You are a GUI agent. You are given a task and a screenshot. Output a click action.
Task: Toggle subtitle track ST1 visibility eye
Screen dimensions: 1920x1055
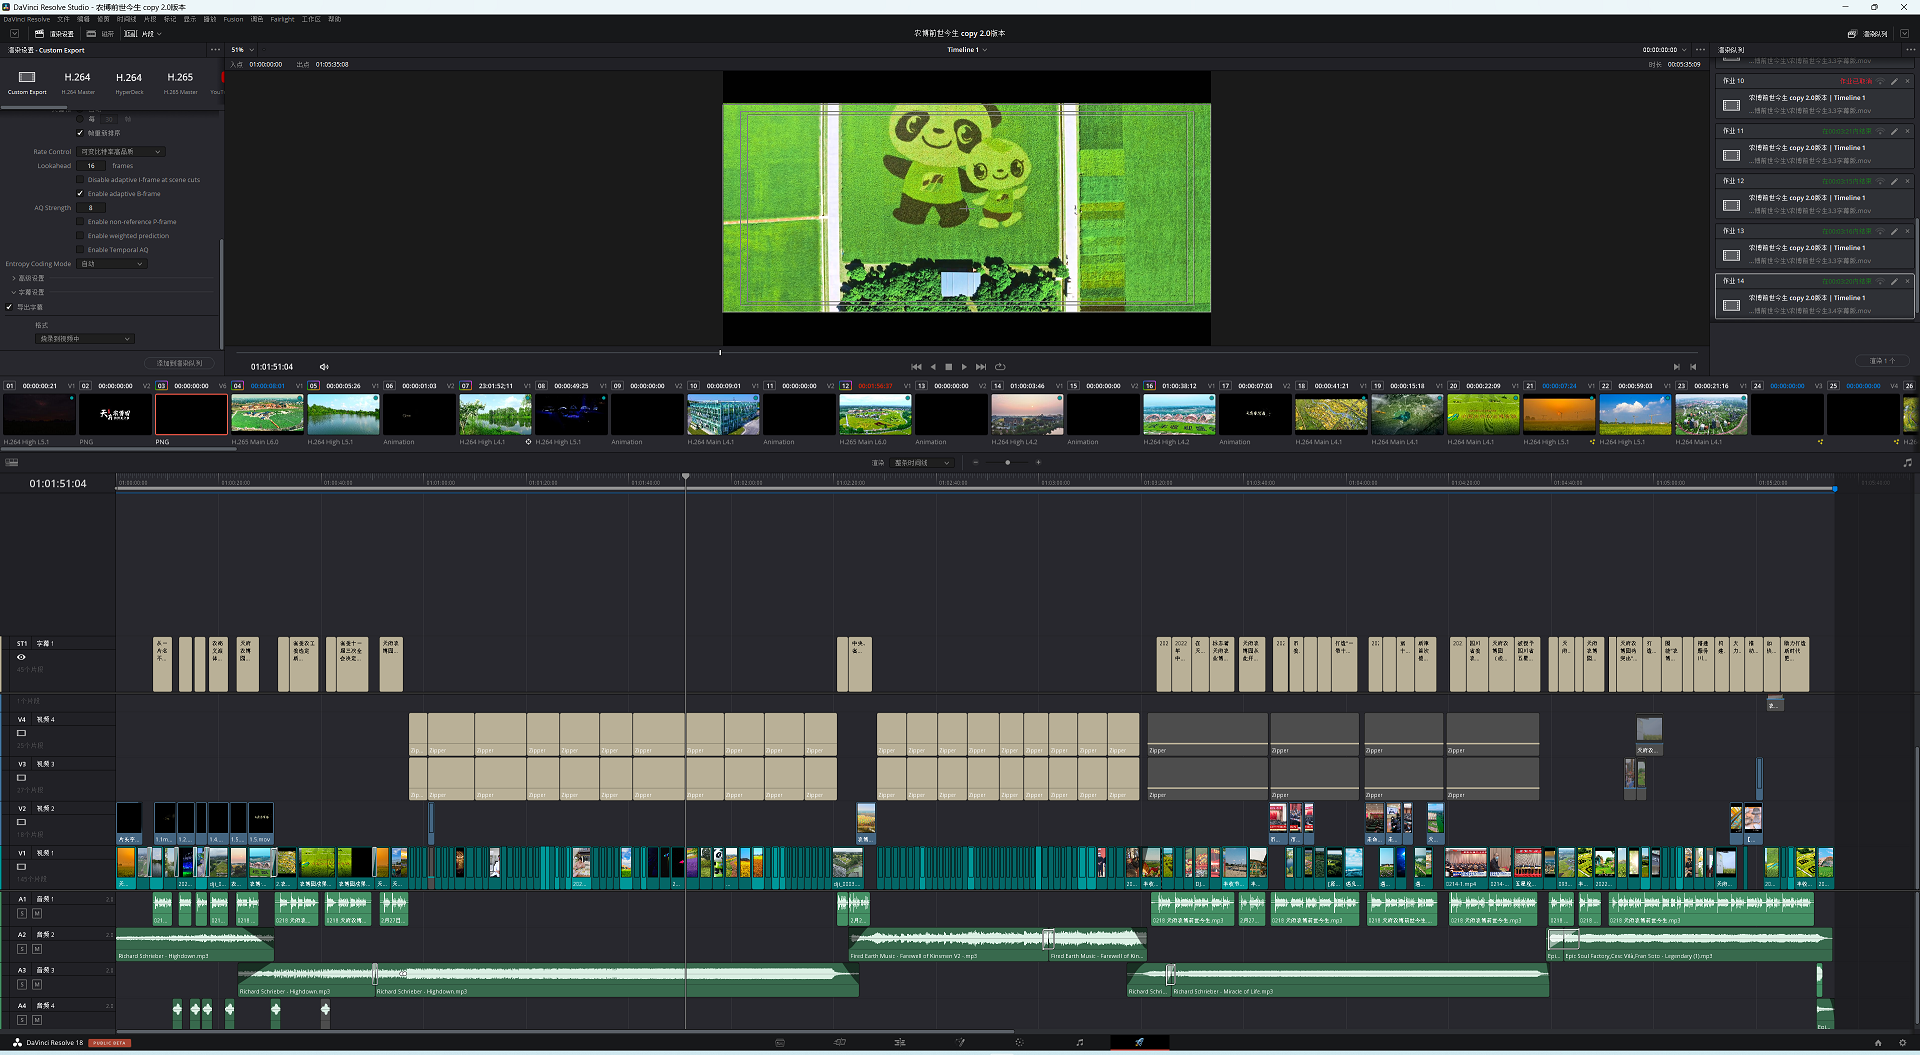21,657
